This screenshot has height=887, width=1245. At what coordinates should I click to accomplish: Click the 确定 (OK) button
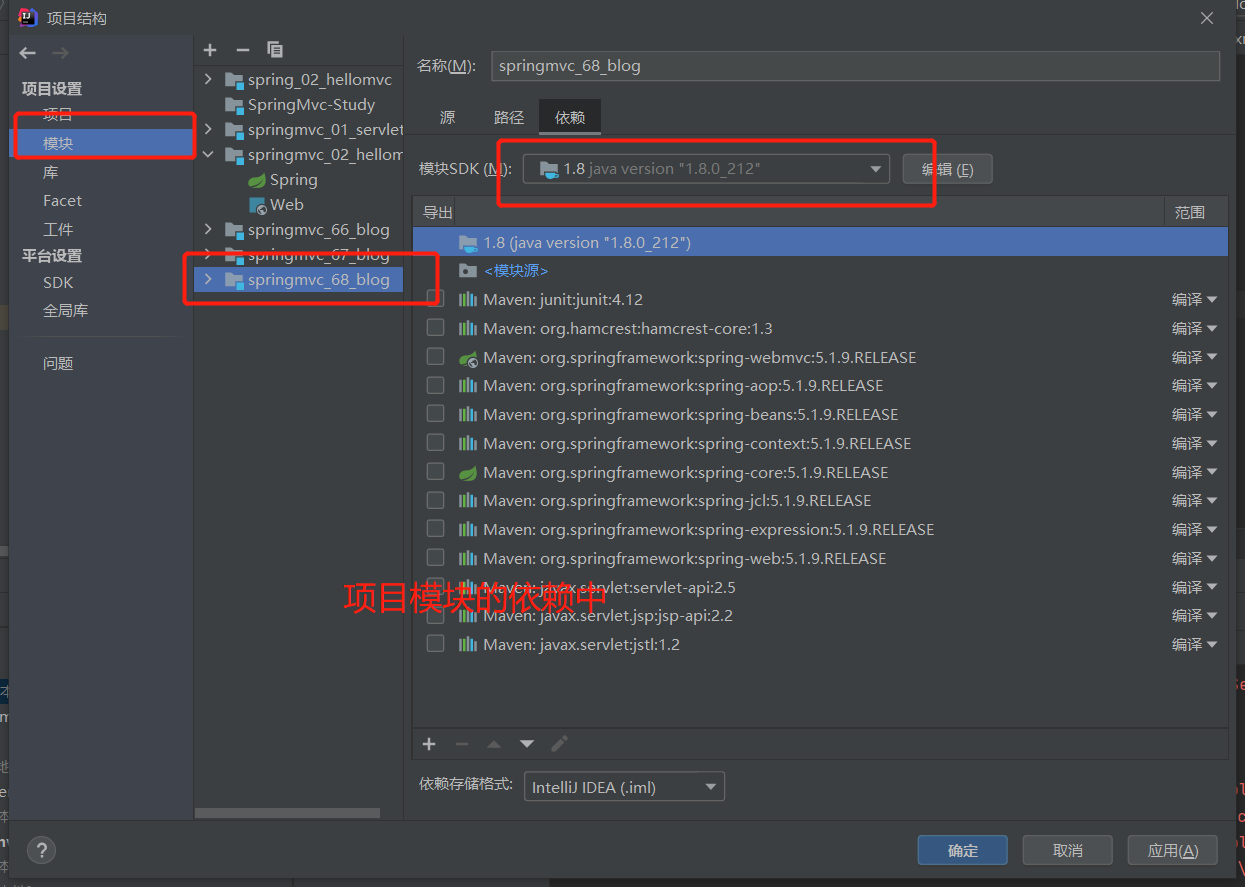(963, 850)
